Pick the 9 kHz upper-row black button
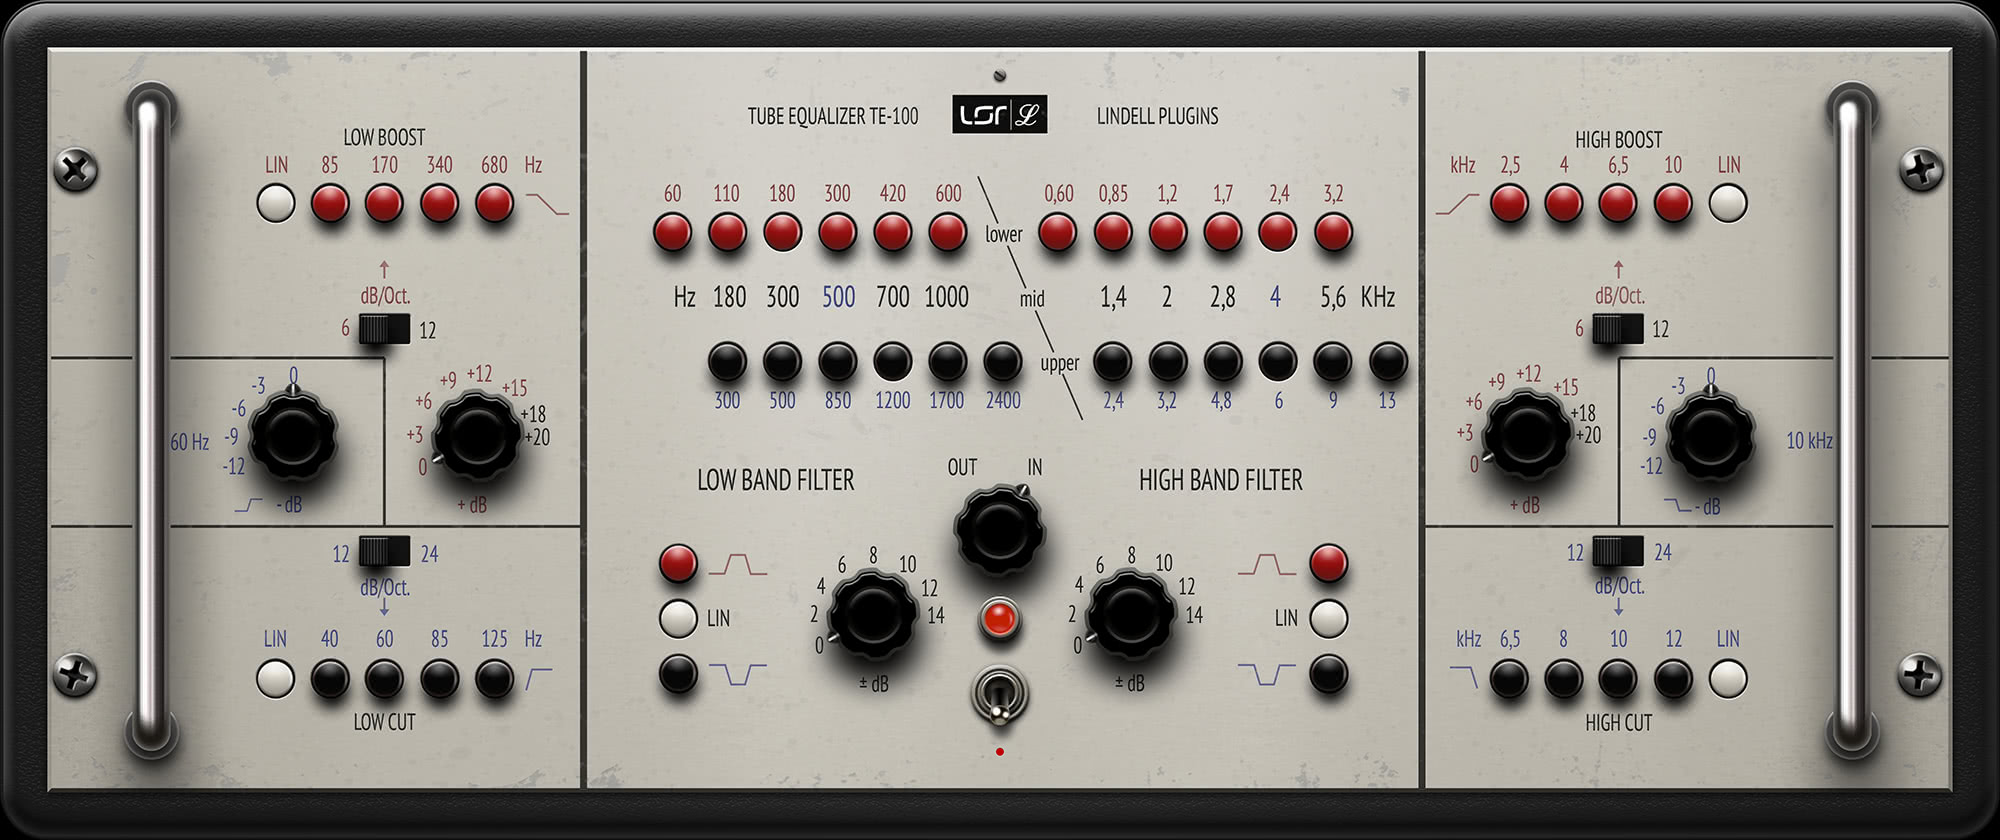 1333,362
